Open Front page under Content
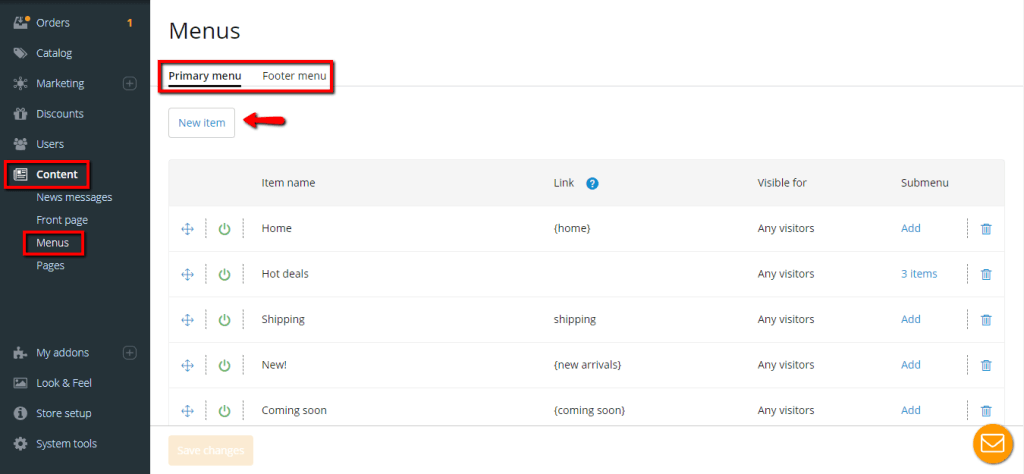The image size is (1024, 474). click(62, 220)
